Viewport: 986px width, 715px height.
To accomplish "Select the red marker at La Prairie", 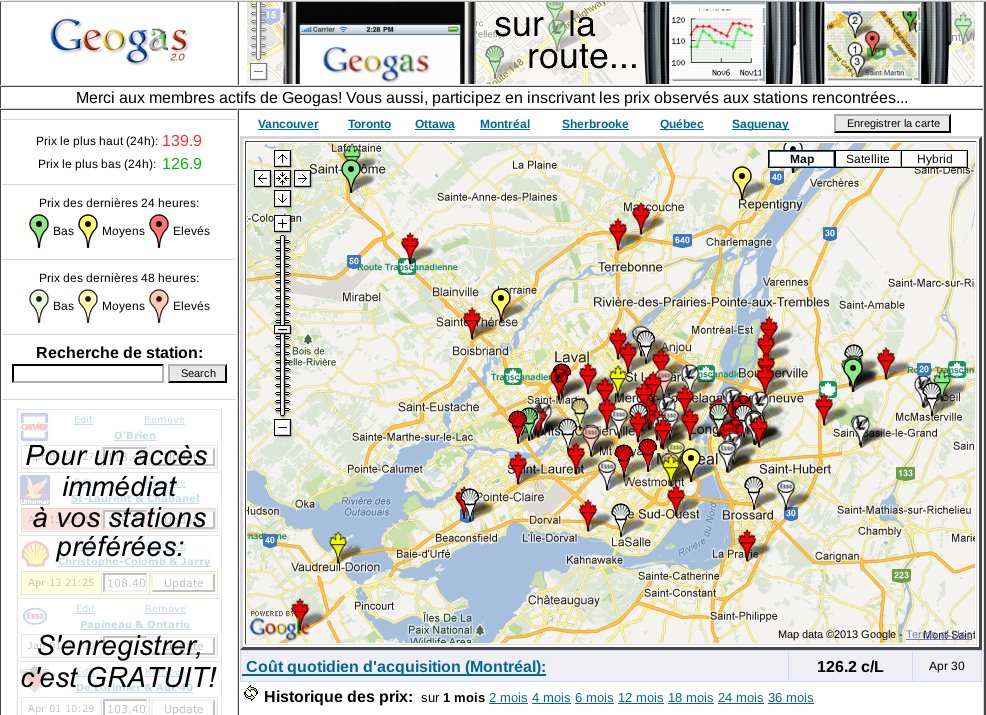I will [747, 545].
